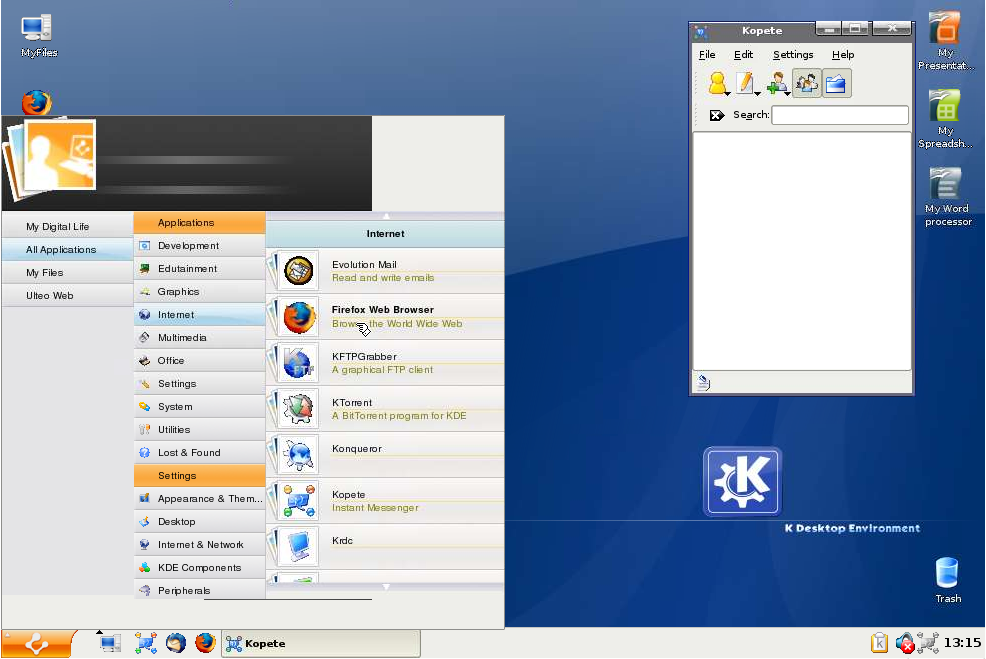Open My Word processor desktop icon
This screenshot has width=986, height=659.
coord(947,197)
